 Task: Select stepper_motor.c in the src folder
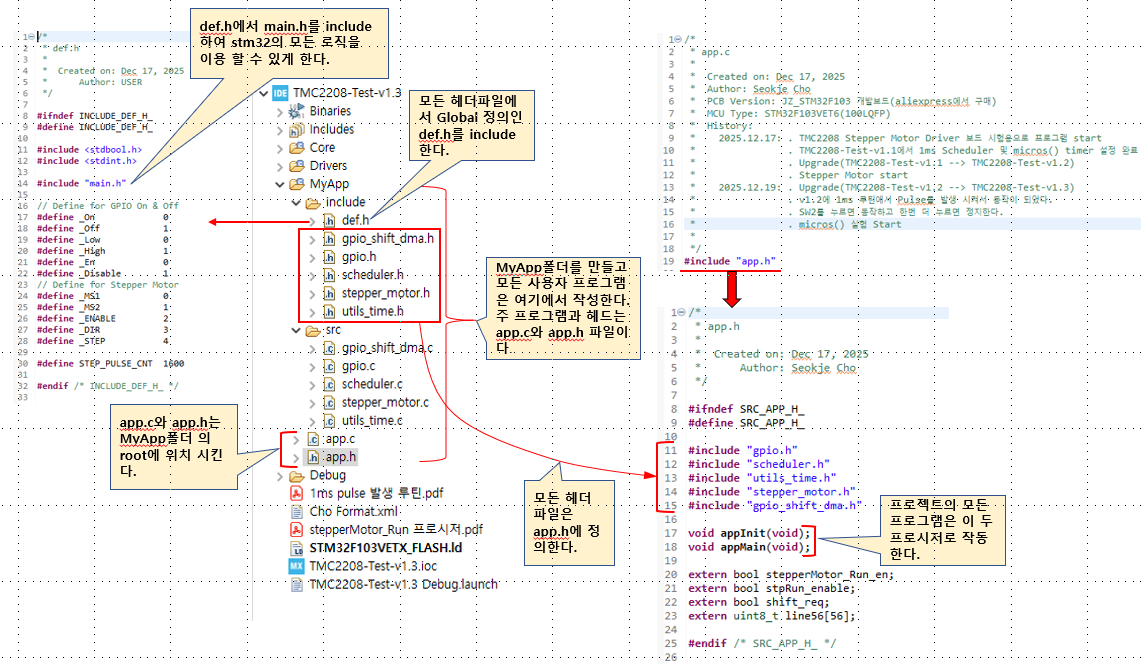tap(385, 402)
